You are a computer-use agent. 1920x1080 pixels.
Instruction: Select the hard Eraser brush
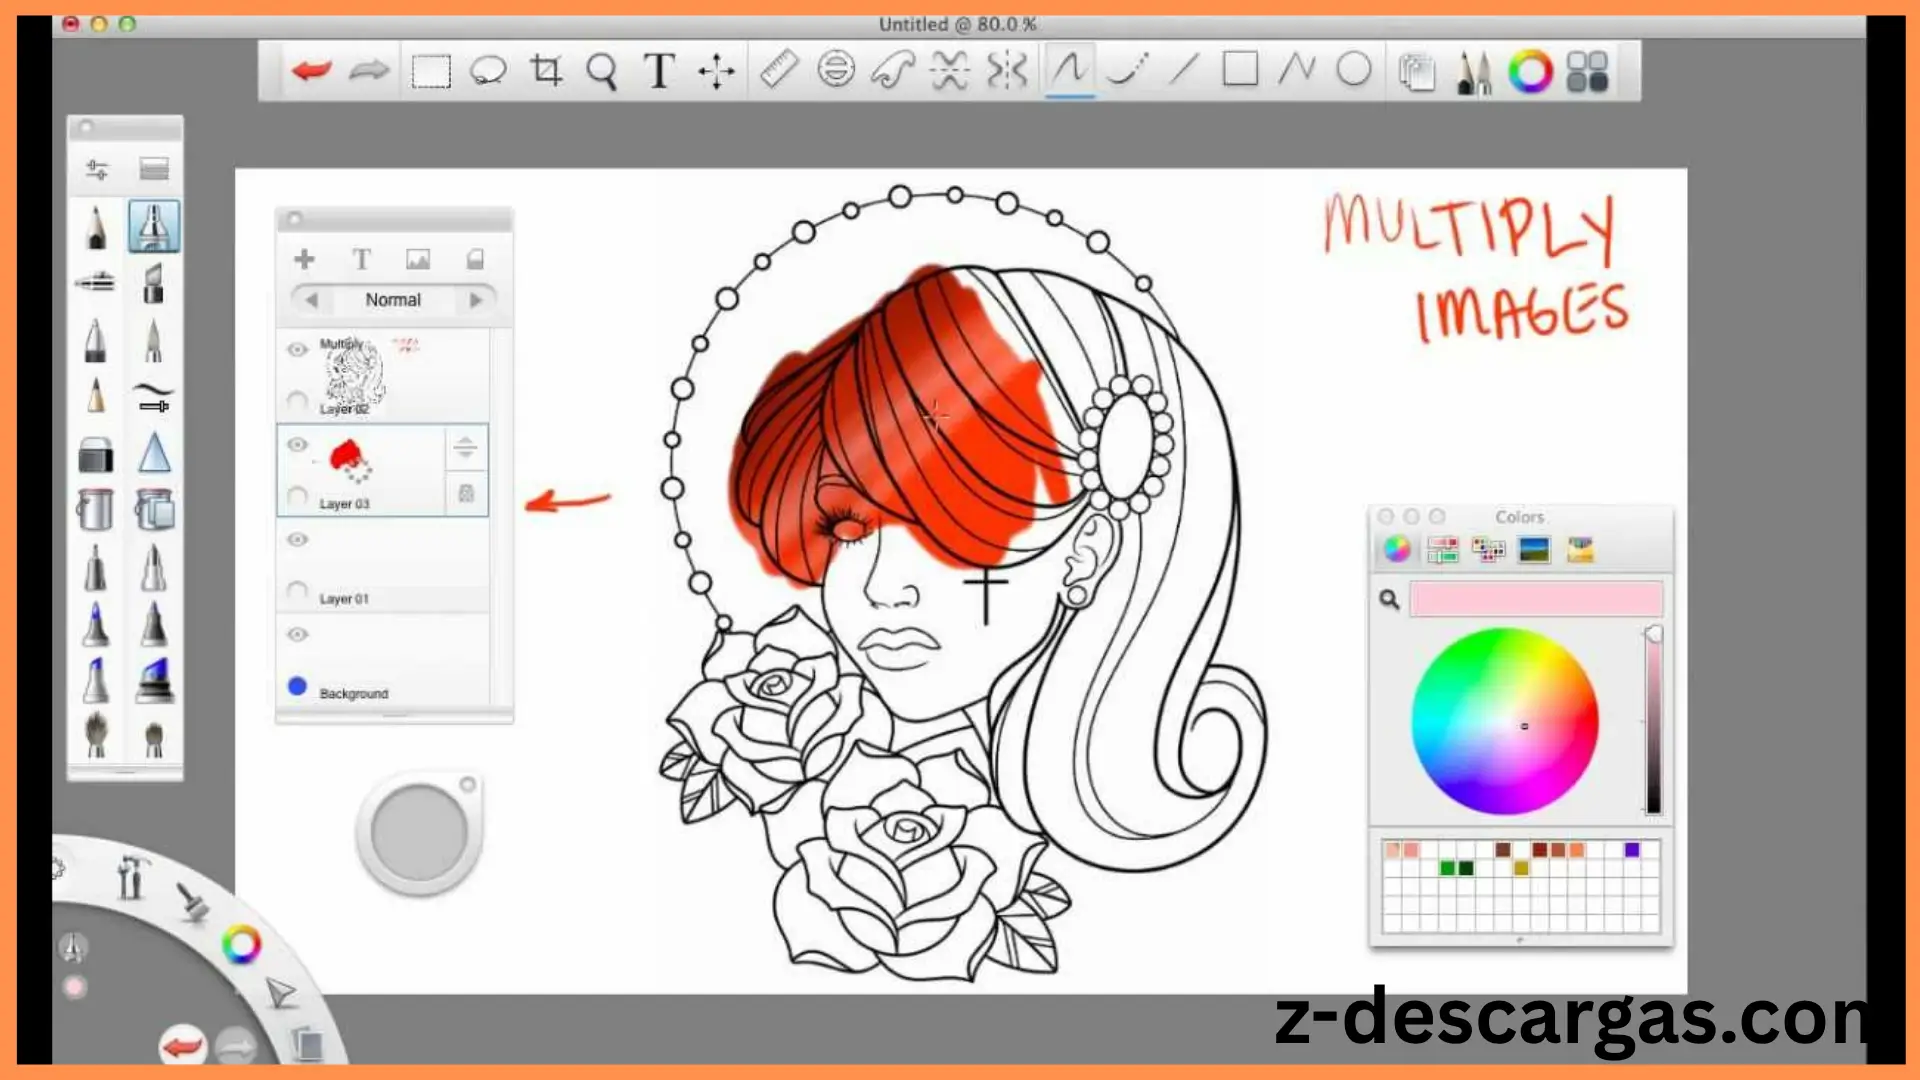tap(96, 454)
